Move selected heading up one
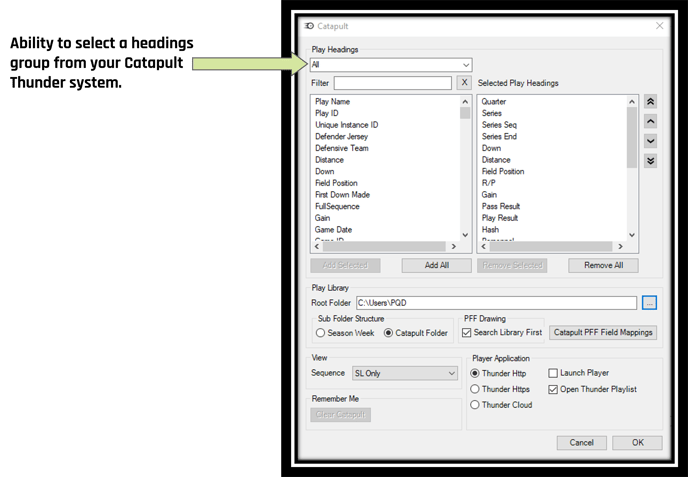This screenshot has width=688, height=477. [x=650, y=121]
